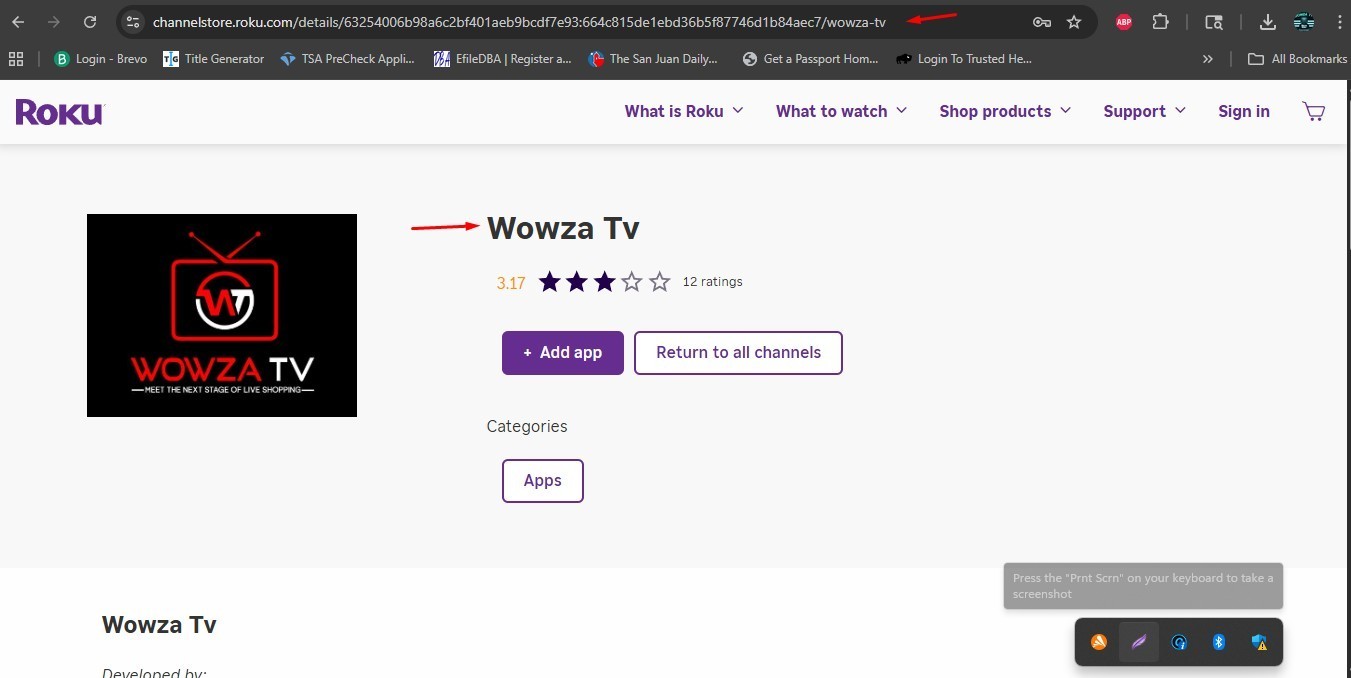This screenshot has width=1351, height=678.
Task: Open Windows Security shield tray icon
Action: tap(1260, 642)
